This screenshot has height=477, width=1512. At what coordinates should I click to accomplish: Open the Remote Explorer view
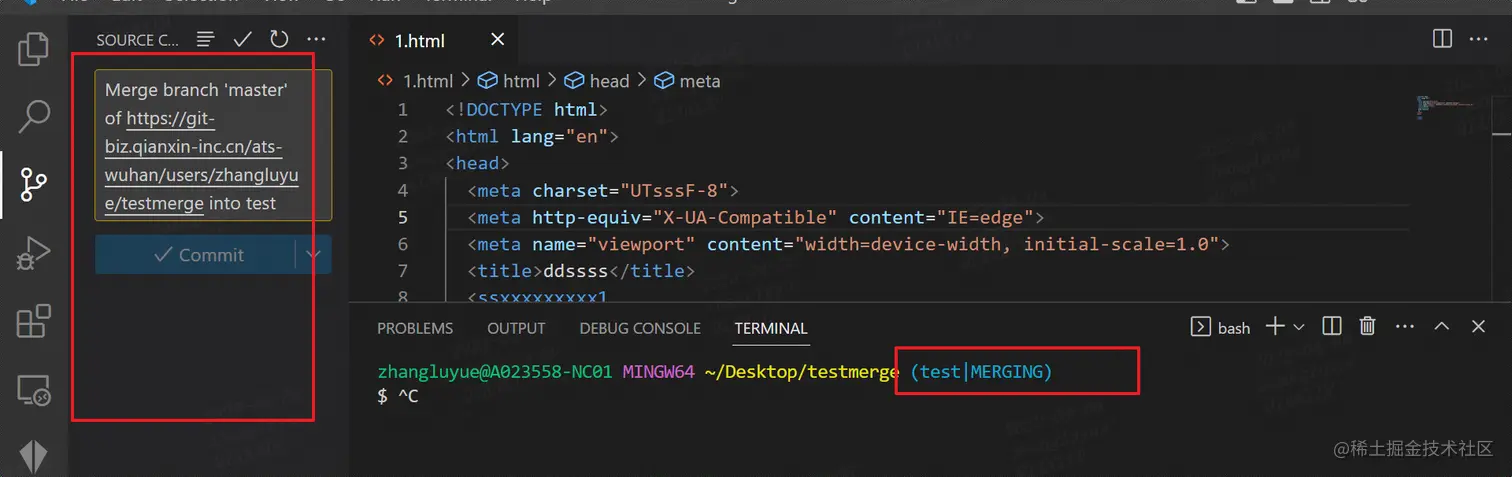coord(34,390)
